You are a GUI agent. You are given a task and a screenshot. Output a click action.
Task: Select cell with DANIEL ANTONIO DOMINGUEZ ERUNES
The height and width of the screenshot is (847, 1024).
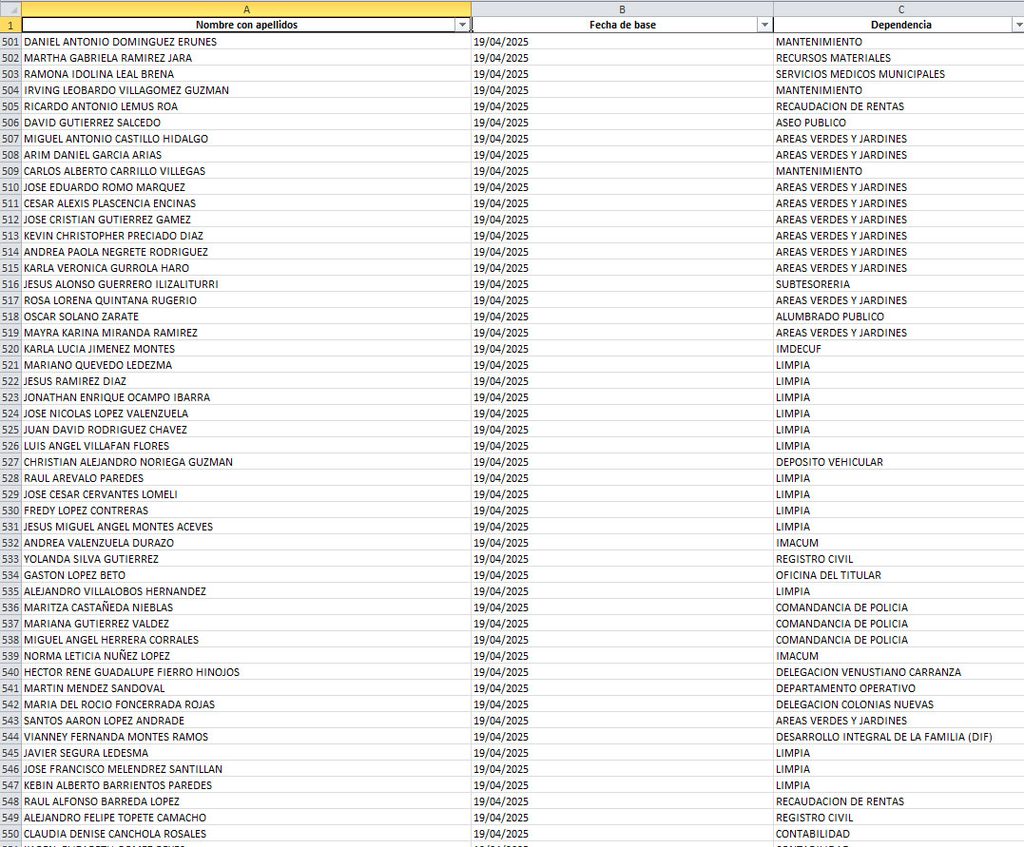[246, 42]
